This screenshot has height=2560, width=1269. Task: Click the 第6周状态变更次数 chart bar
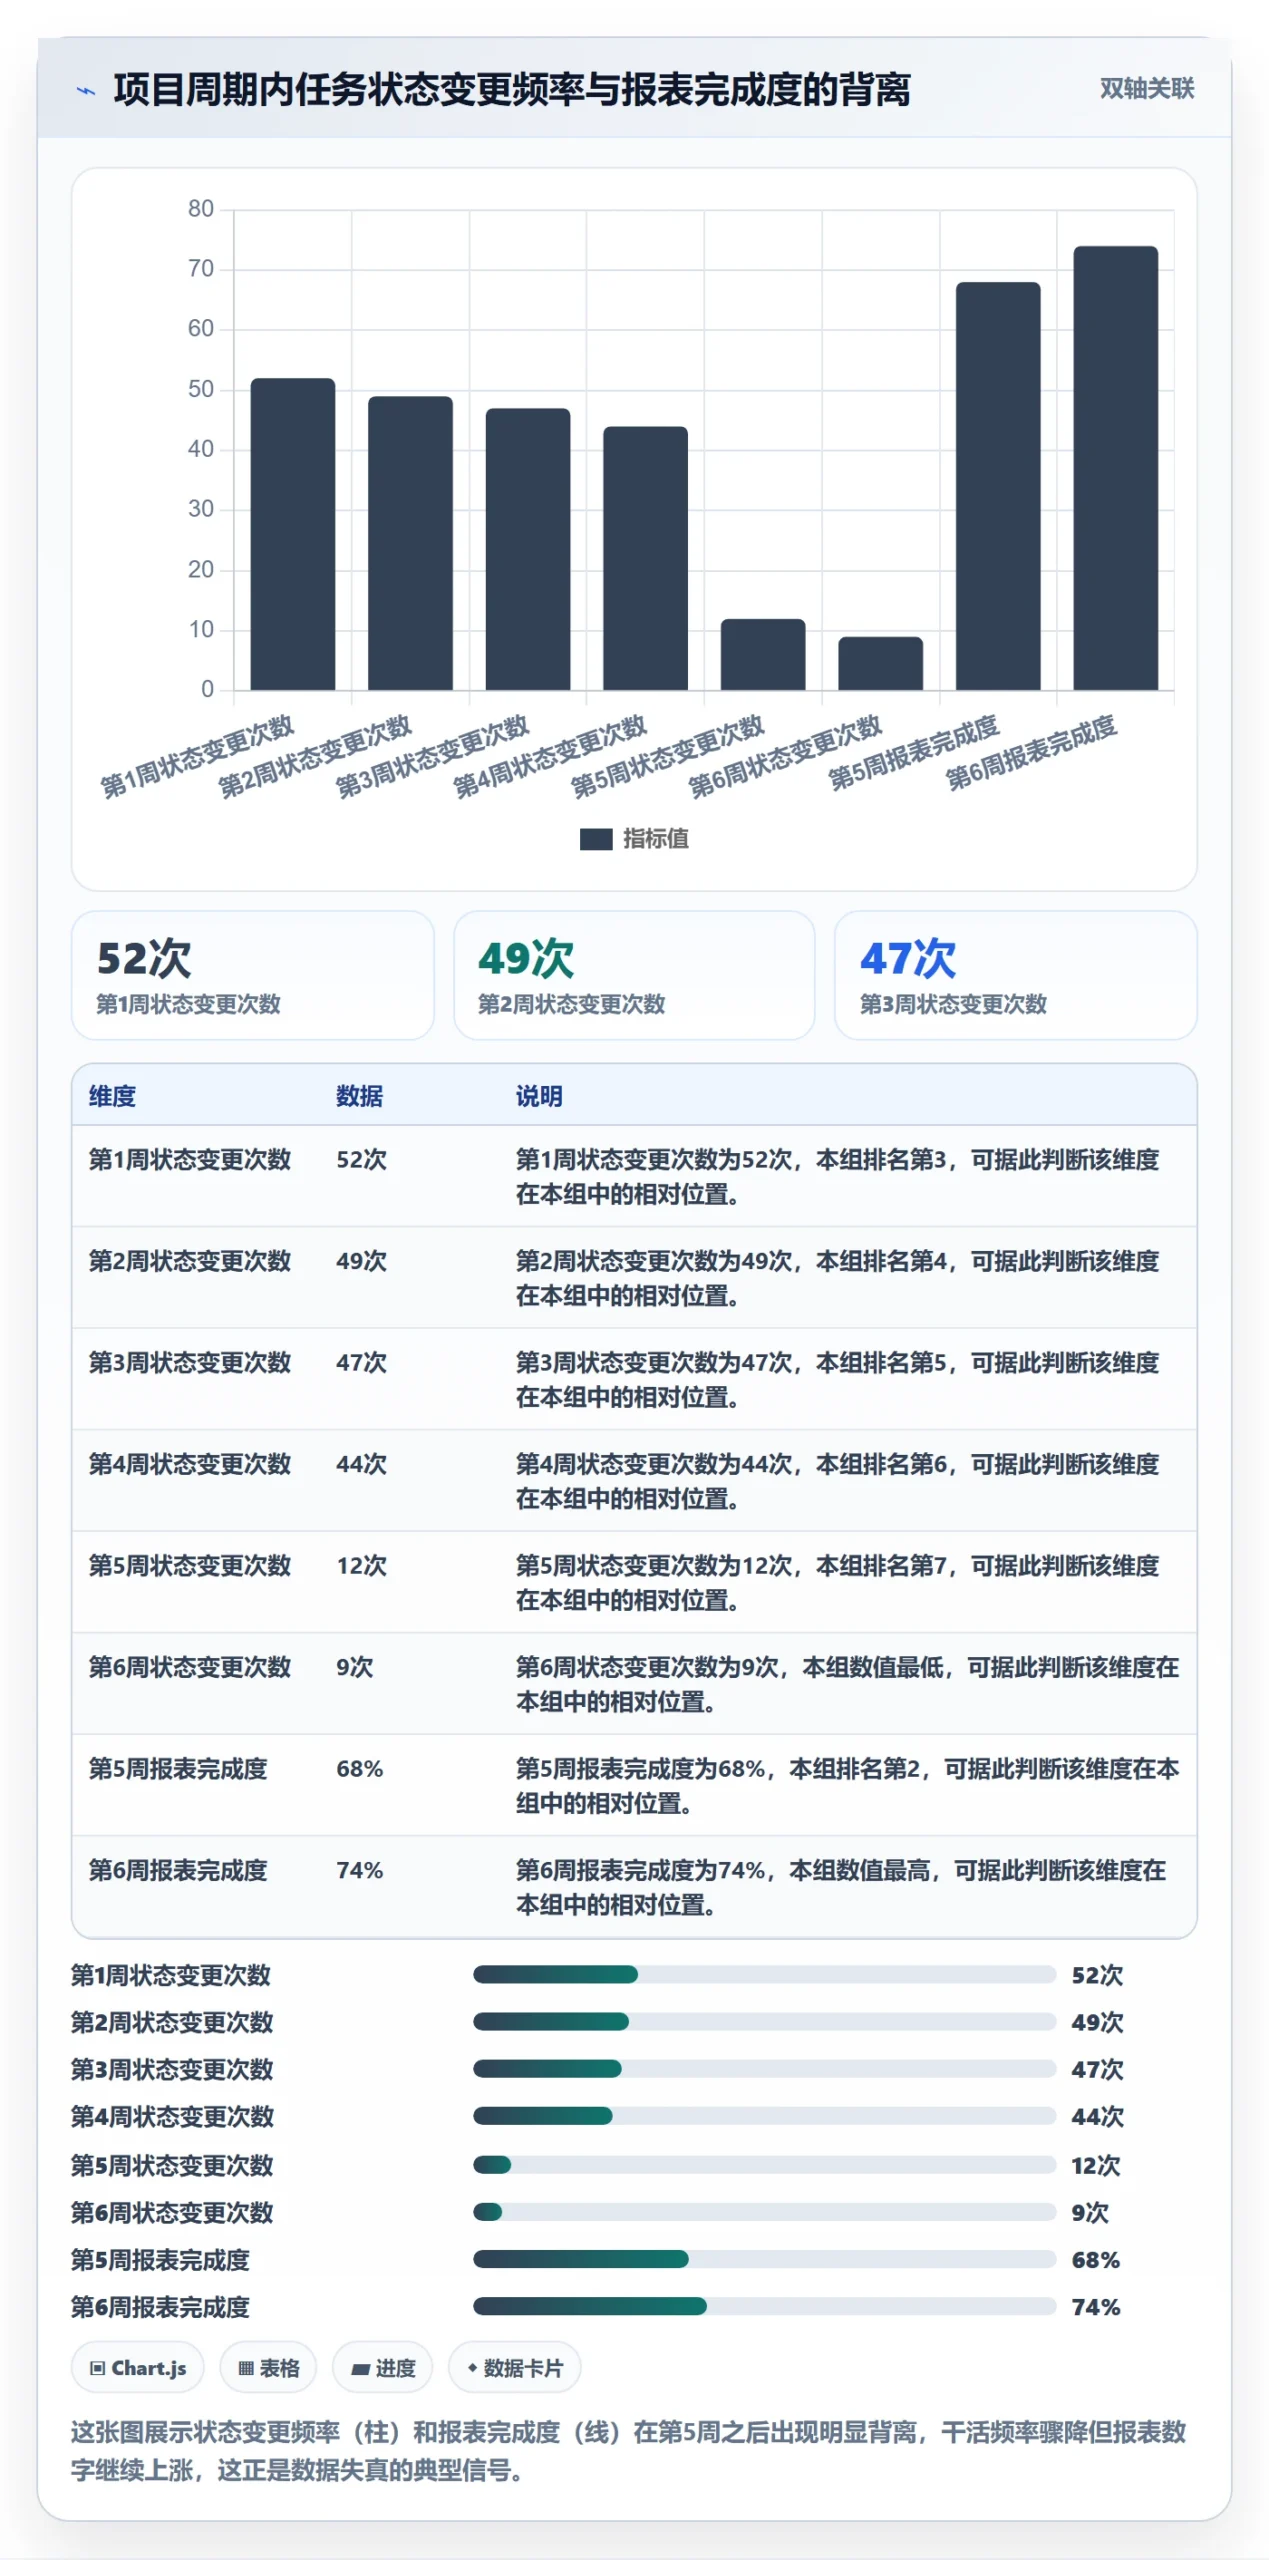coord(880,663)
